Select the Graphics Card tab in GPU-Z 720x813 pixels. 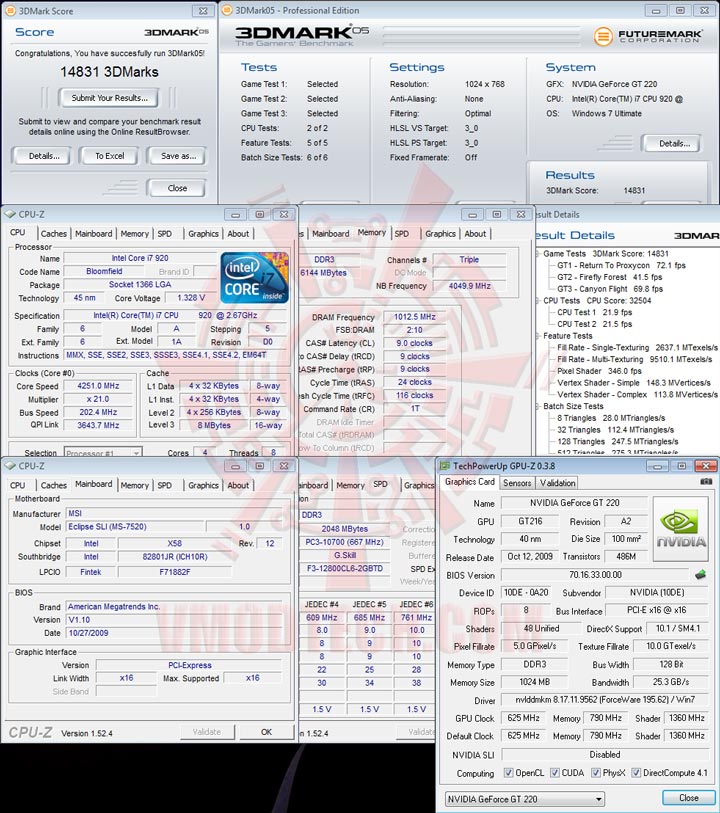click(x=470, y=482)
